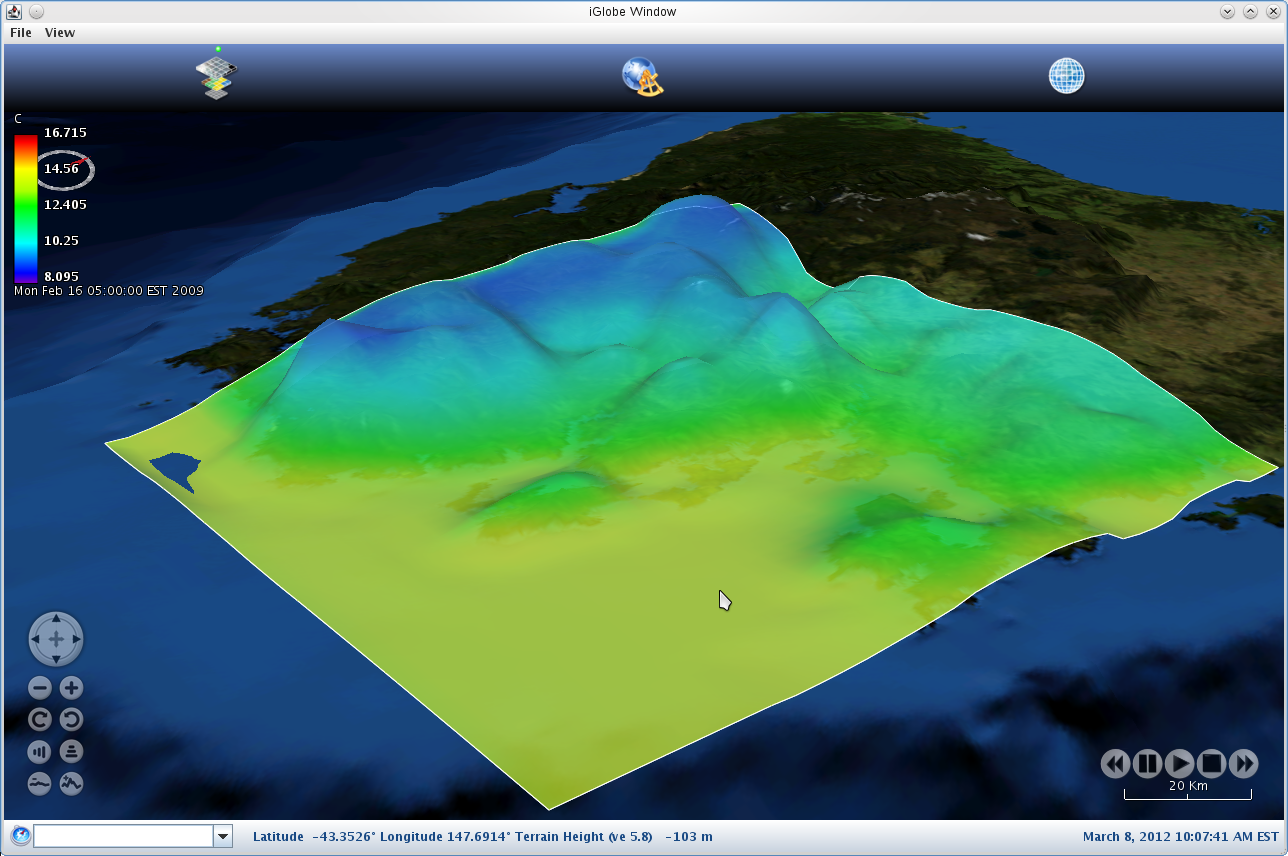Decrease terrain vertical exaggeration
The width and height of the screenshot is (1288, 856).
click(x=40, y=783)
